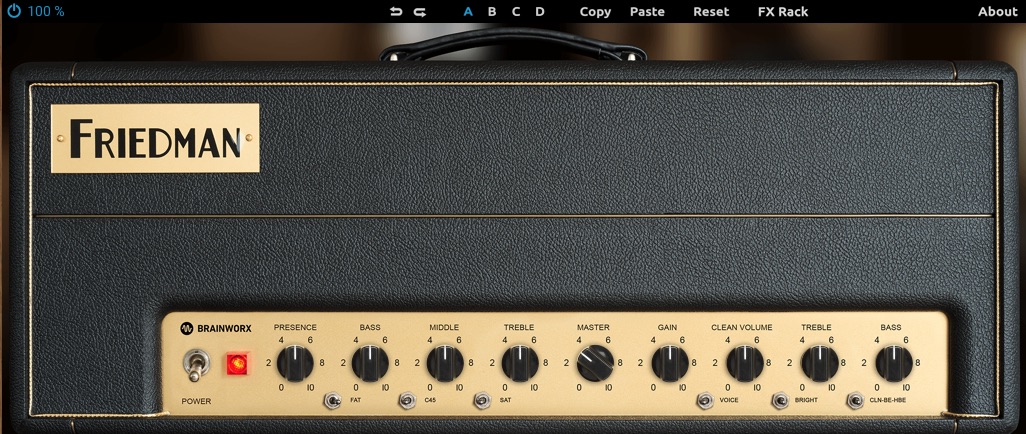Viewport: 1026px width, 434px height.
Task: Select settings slot B
Action: click(492, 12)
